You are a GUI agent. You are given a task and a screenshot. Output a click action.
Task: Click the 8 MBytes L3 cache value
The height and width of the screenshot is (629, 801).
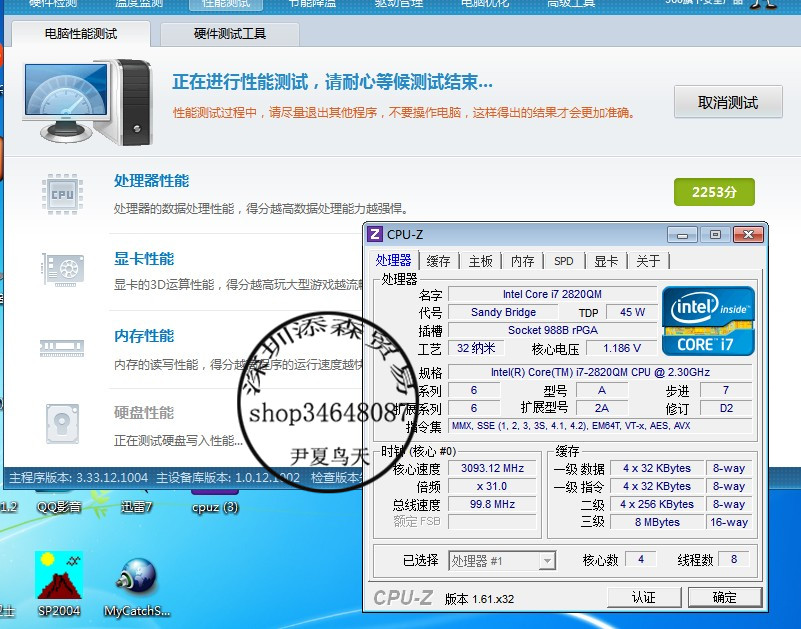pyautogui.click(x=657, y=522)
